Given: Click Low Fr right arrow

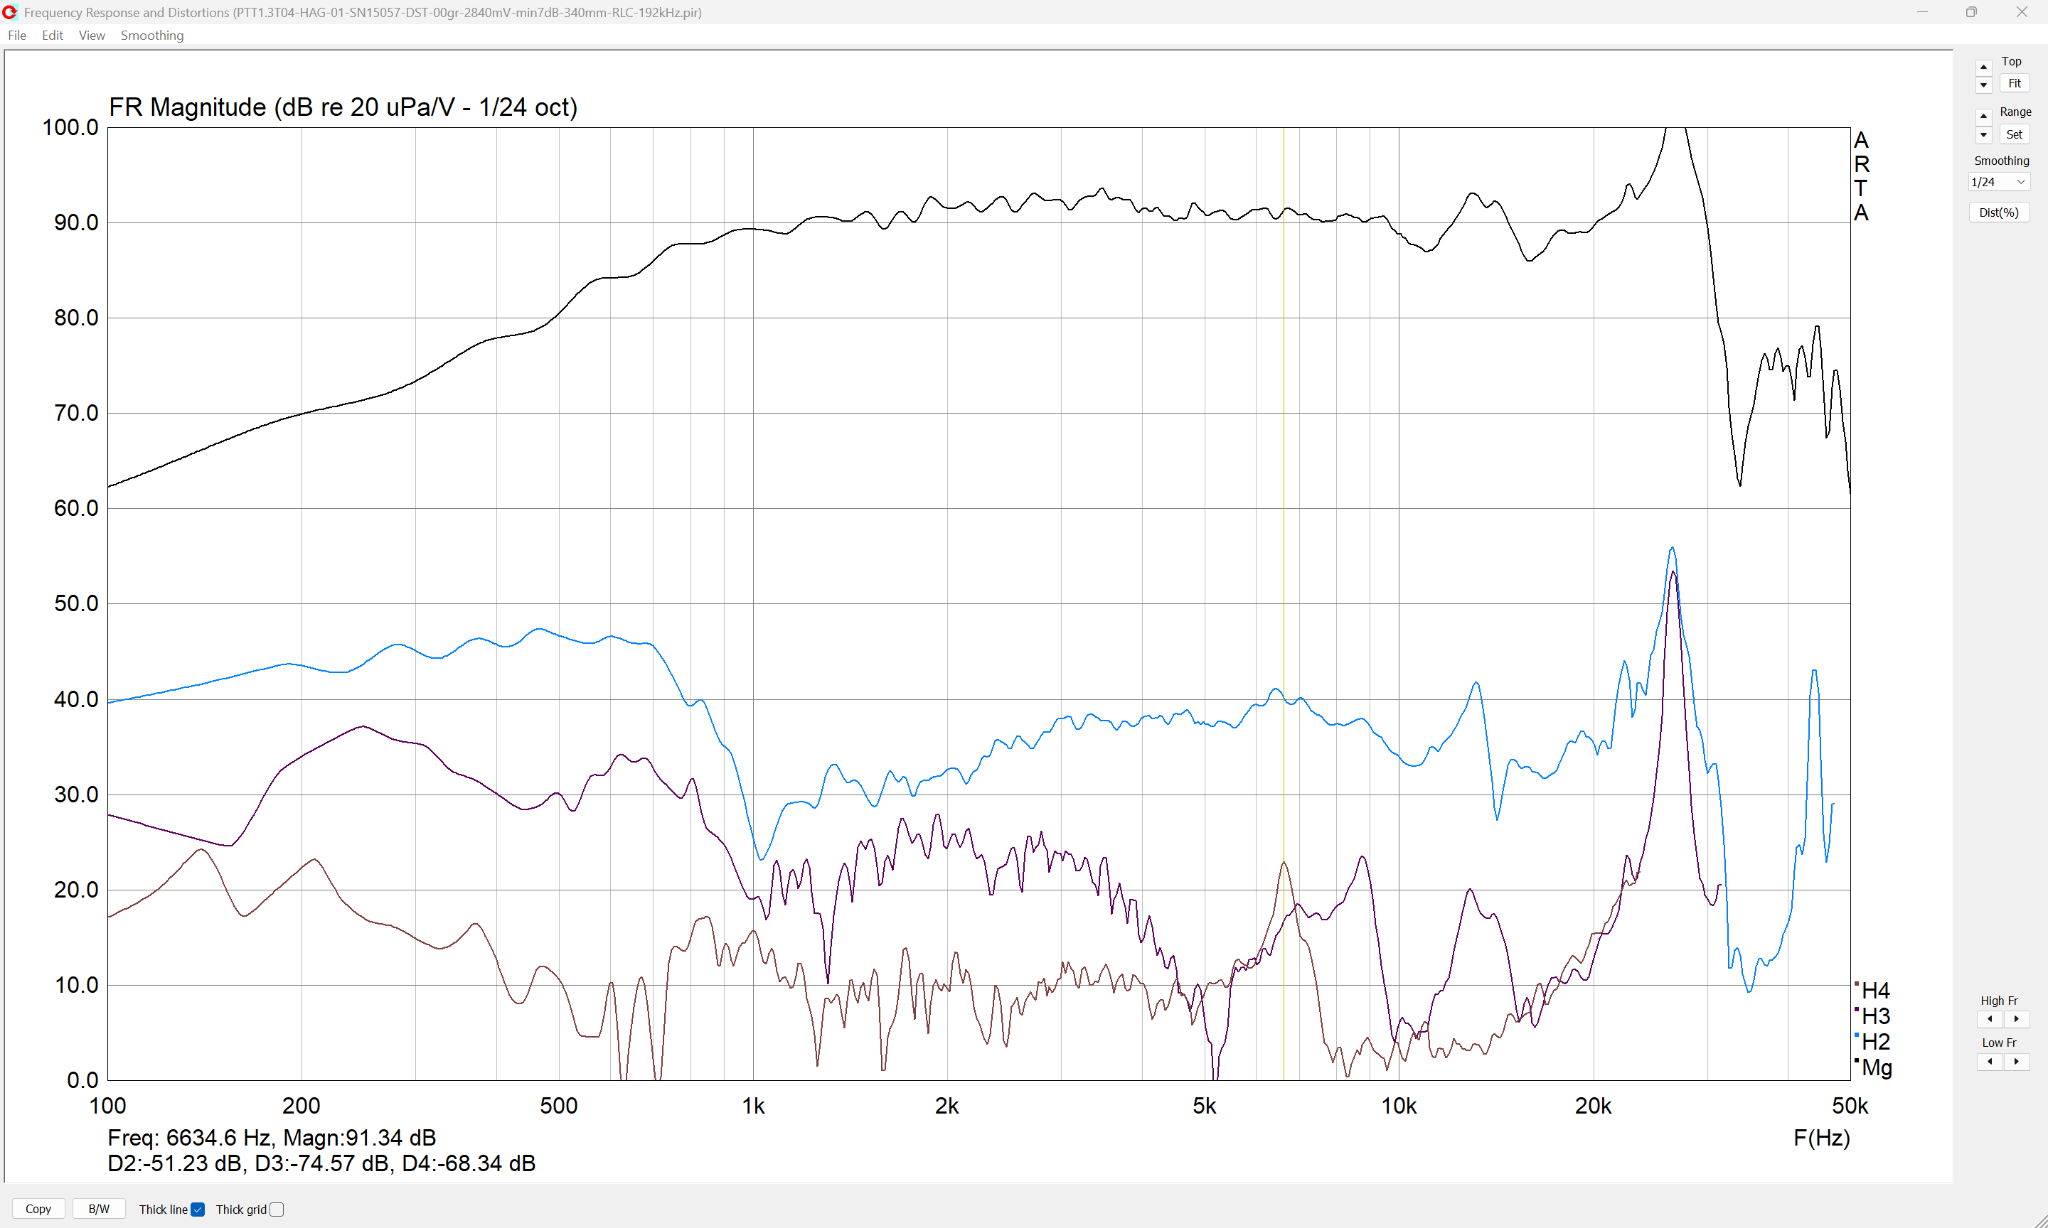Looking at the screenshot, I should point(2017,1062).
